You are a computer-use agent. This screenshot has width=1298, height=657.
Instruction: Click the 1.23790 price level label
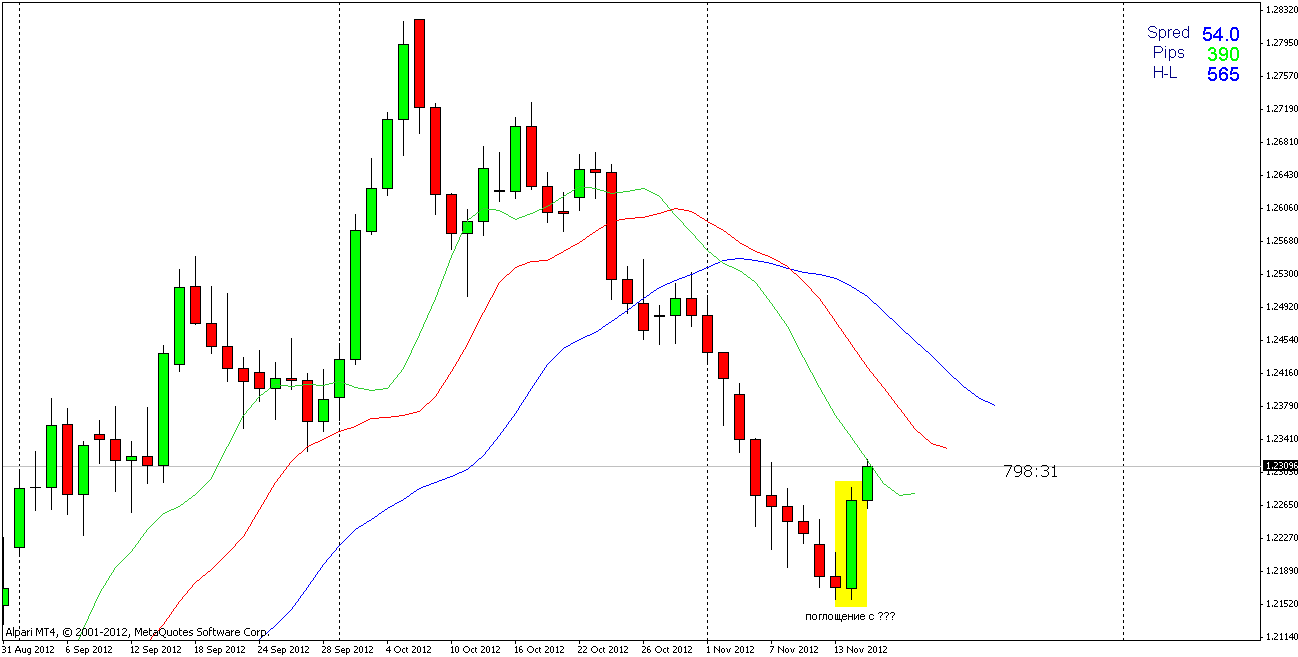click(1281, 405)
